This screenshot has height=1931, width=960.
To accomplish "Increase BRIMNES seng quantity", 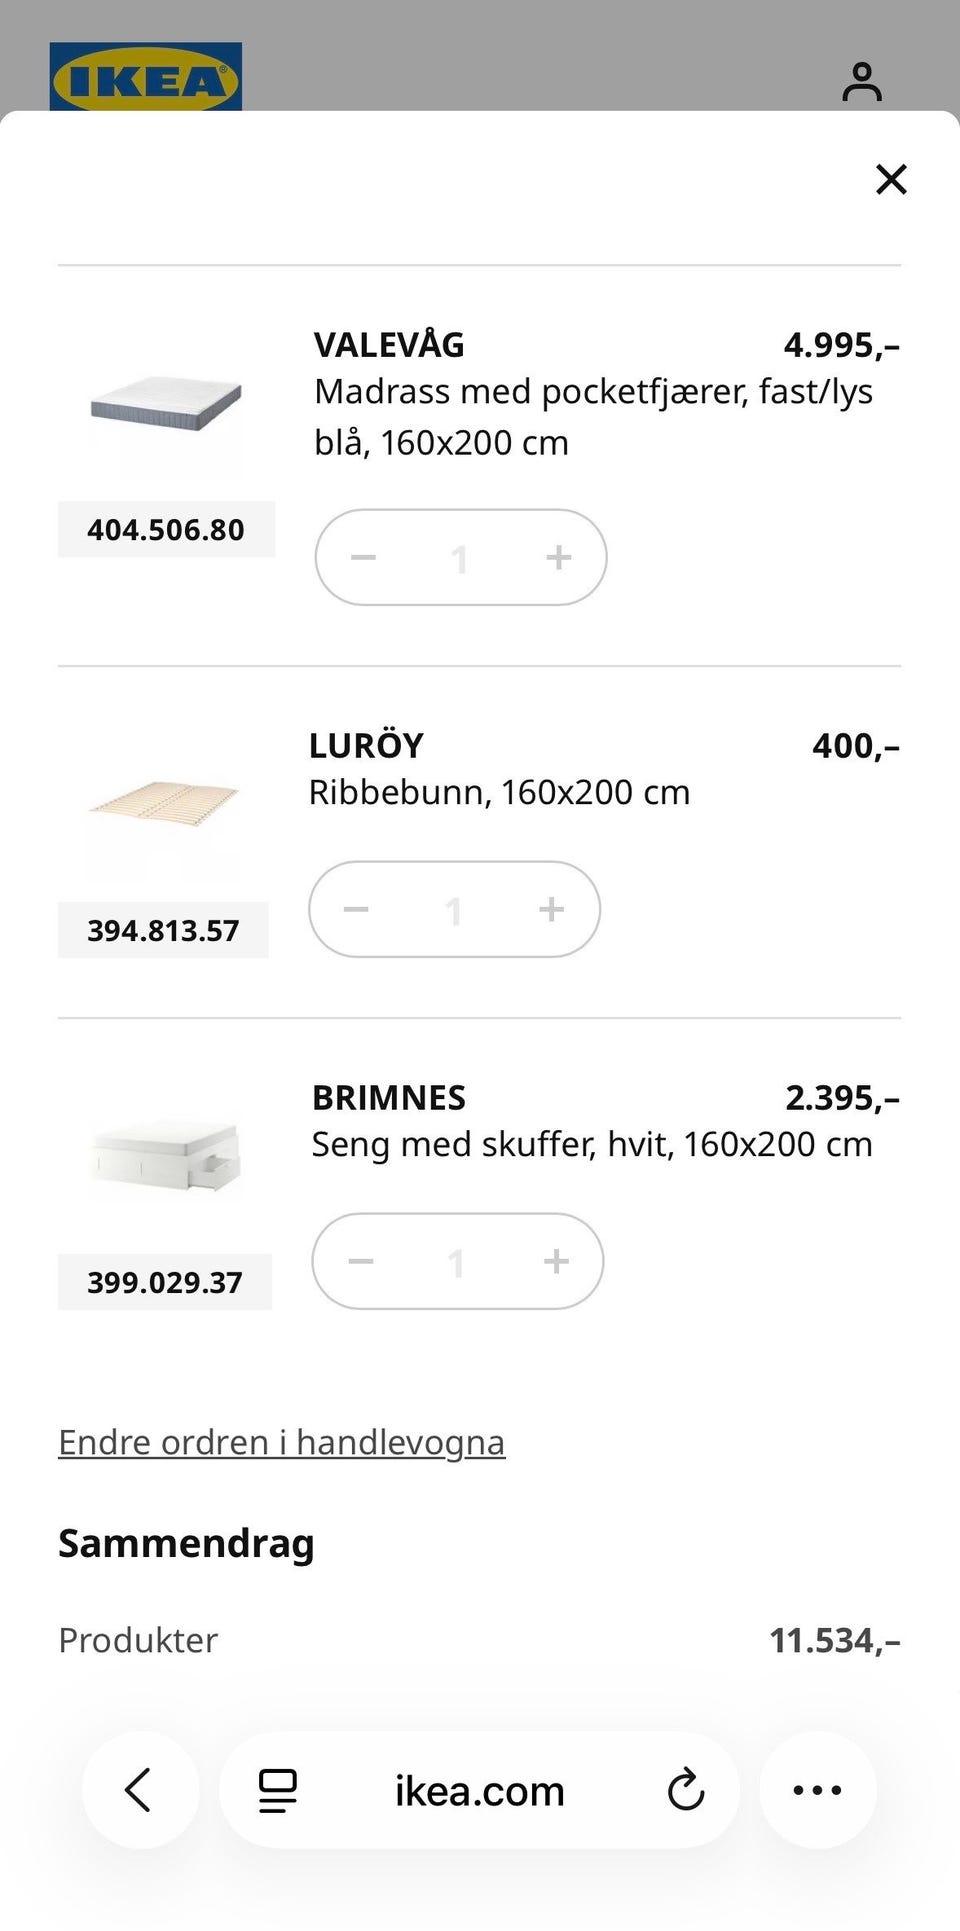I will pyautogui.click(x=556, y=1261).
